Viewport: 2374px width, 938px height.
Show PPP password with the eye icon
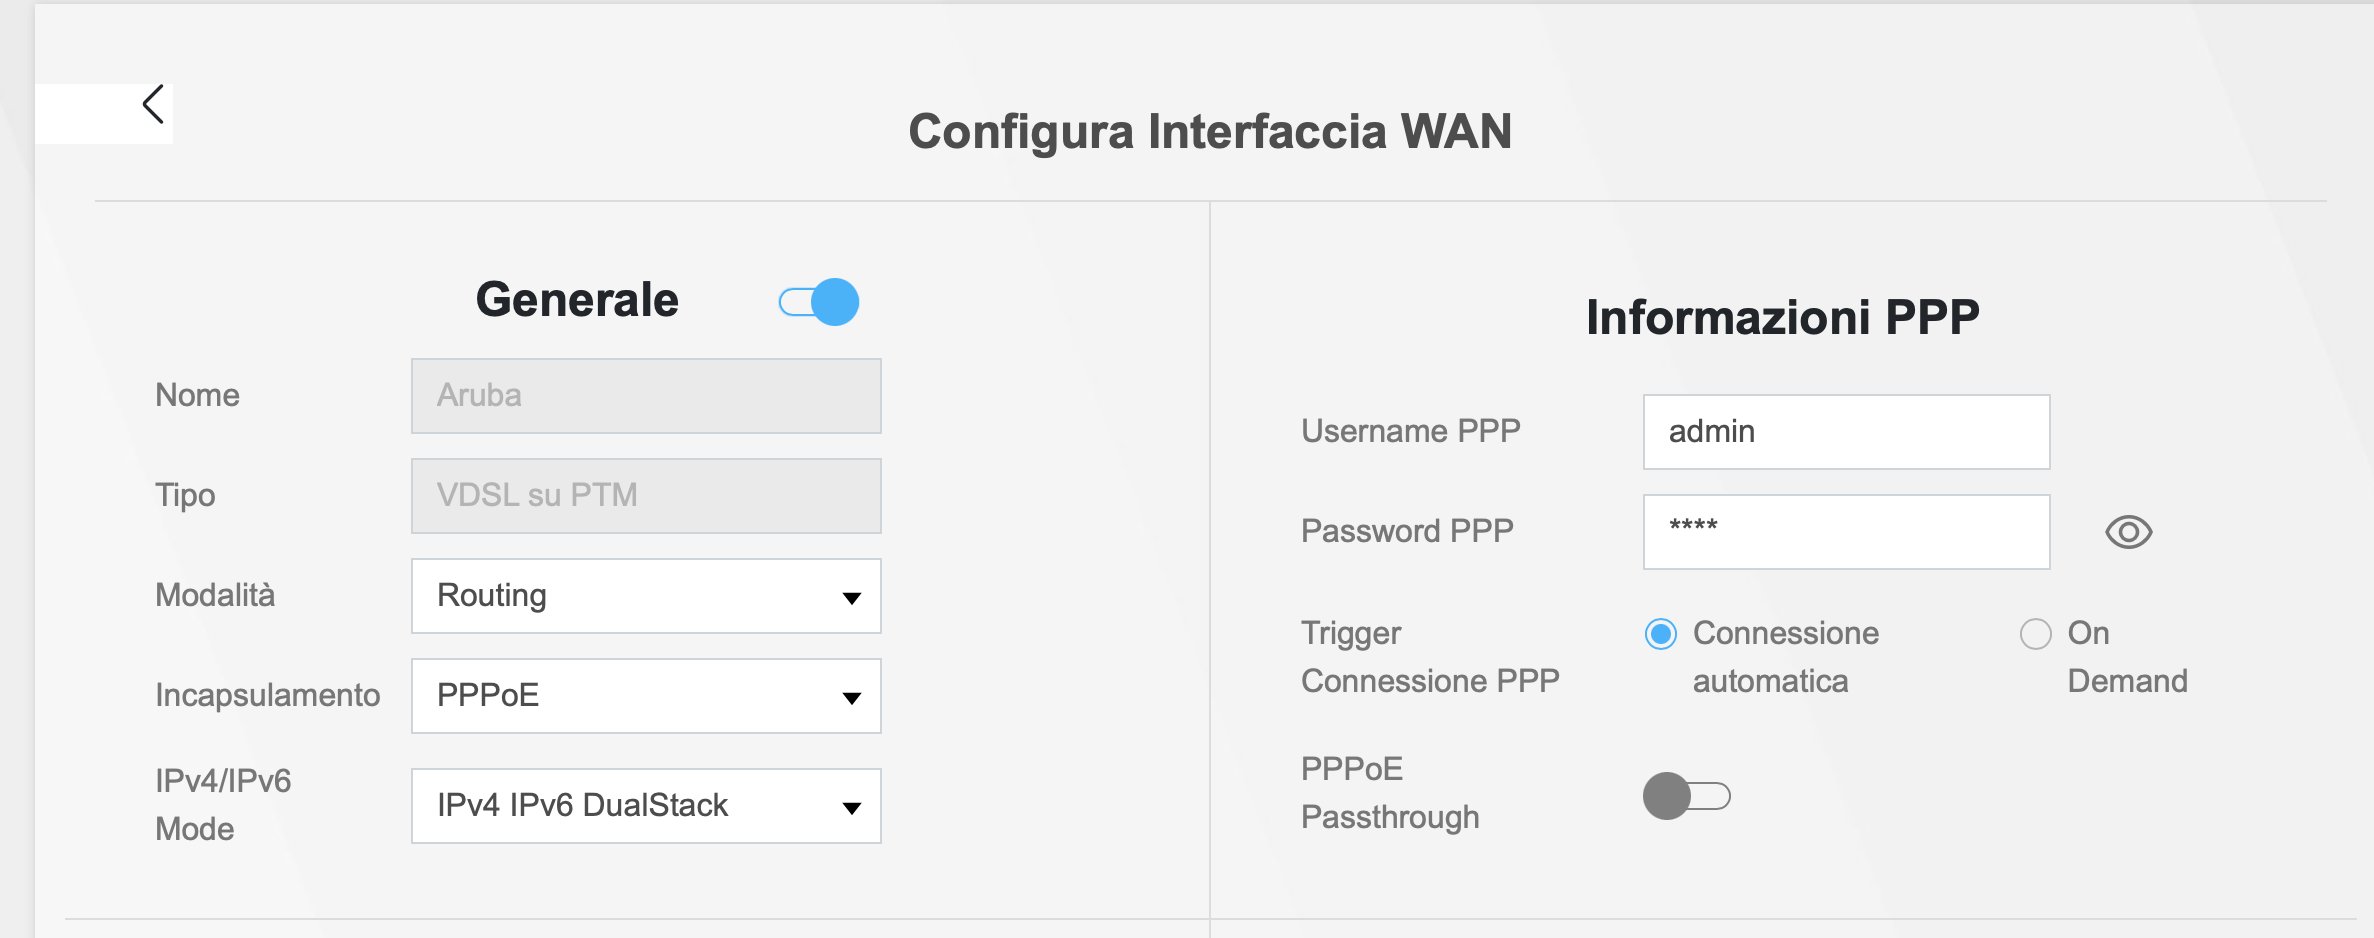click(2128, 532)
